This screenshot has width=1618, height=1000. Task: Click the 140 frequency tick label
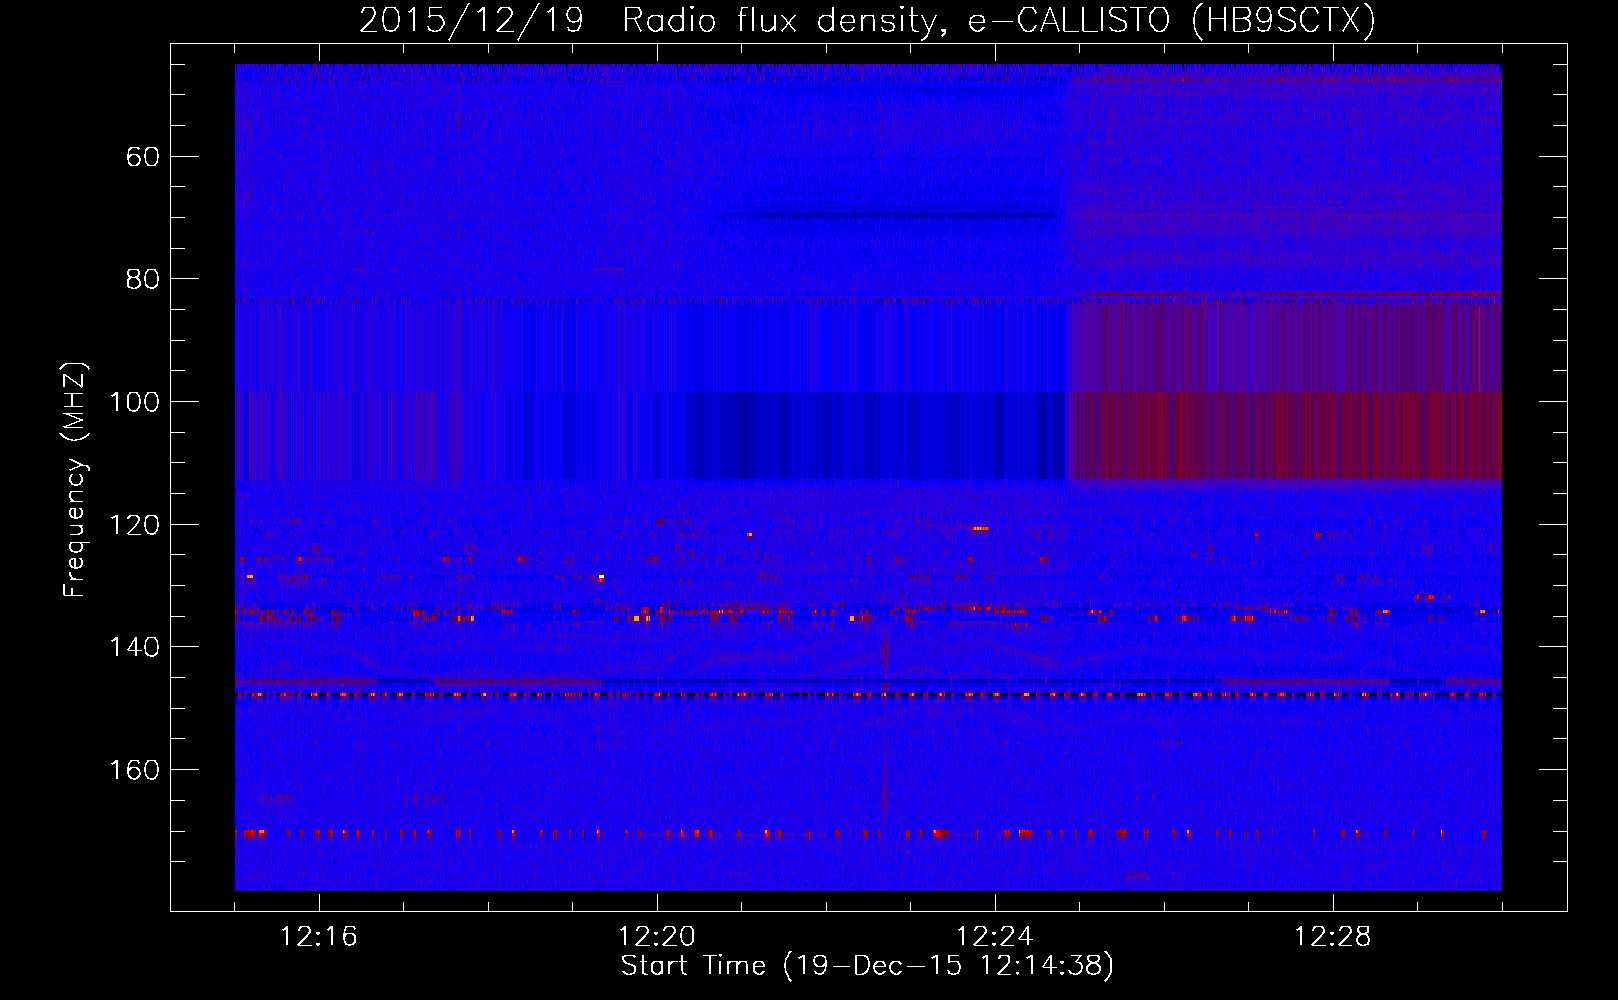pos(134,647)
